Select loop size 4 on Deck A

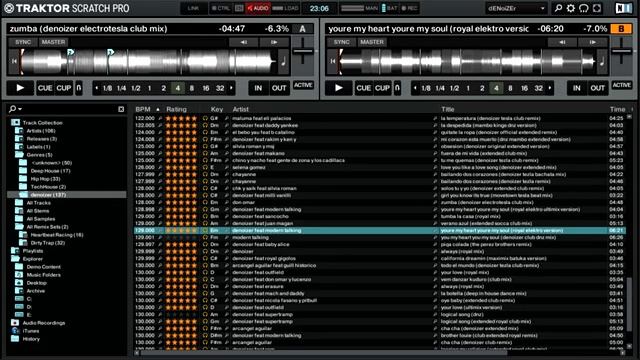[x=178, y=88]
